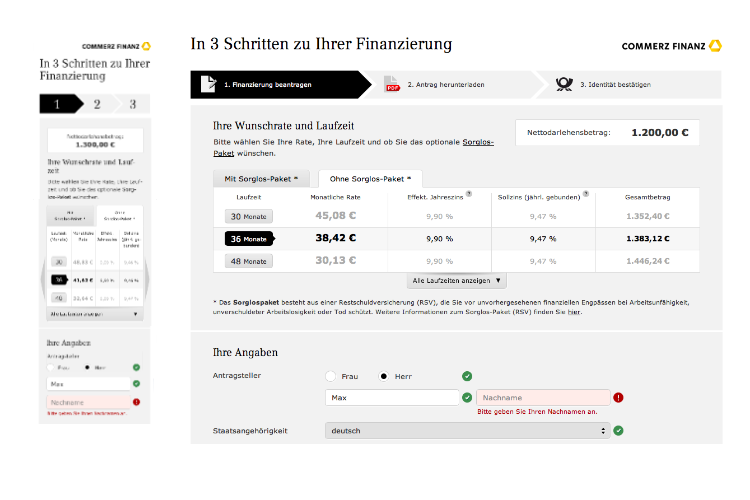Image resolution: width=750 pixels, height=500 pixels.
Task: Click the red PDF icon in step 2
Action: [x=393, y=85]
